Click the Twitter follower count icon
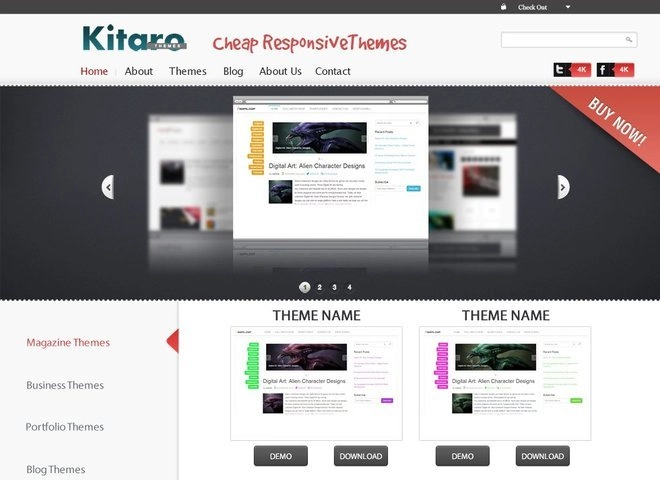Screen dimensions: 660x480 point(572,70)
